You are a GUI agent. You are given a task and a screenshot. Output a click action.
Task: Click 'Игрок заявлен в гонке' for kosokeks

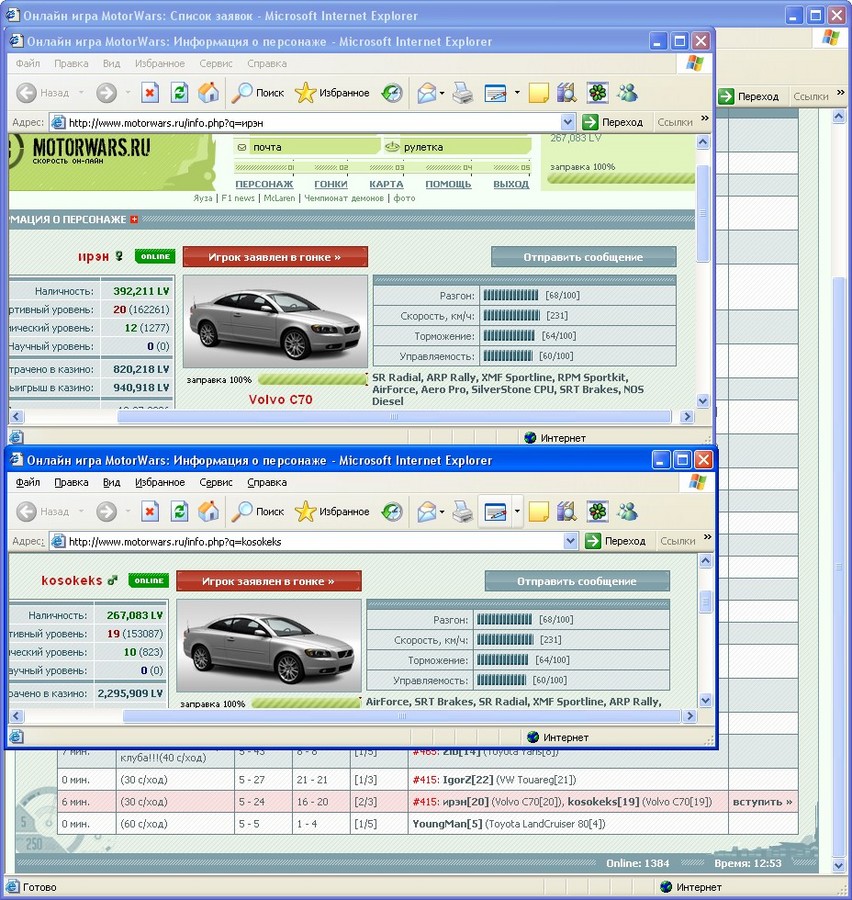[x=269, y=581]
